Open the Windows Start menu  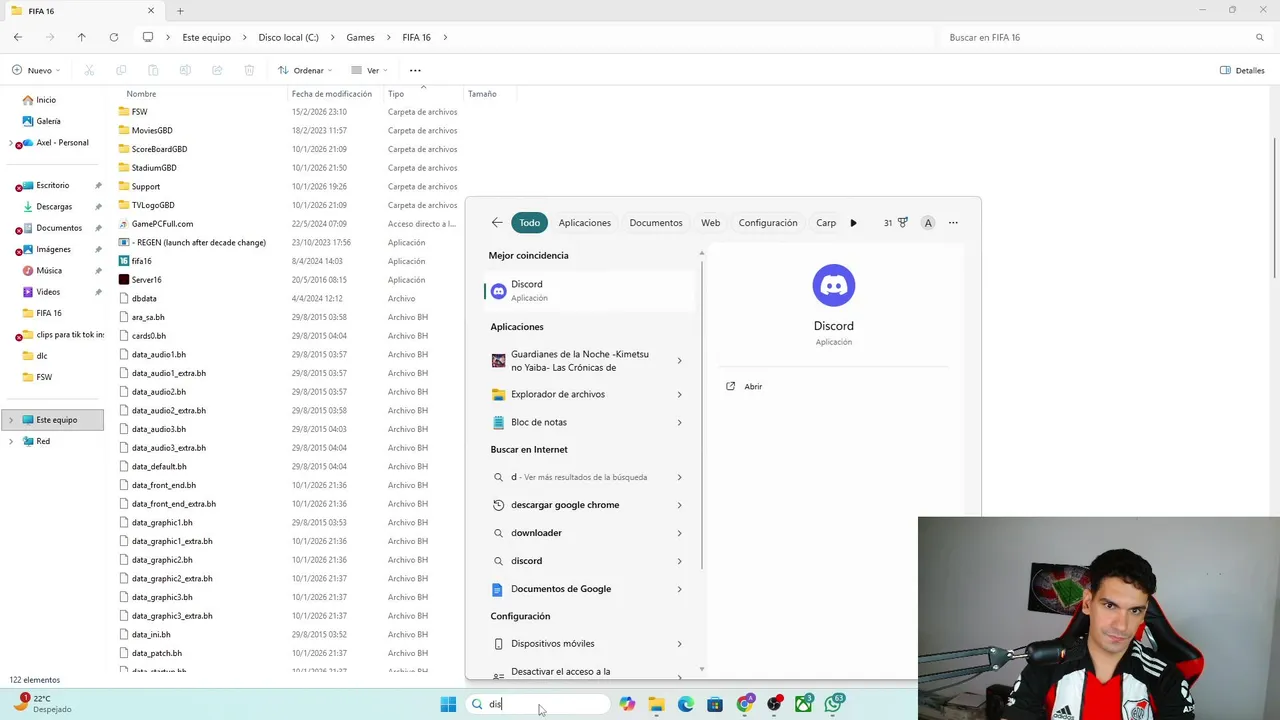pos(448,704)
